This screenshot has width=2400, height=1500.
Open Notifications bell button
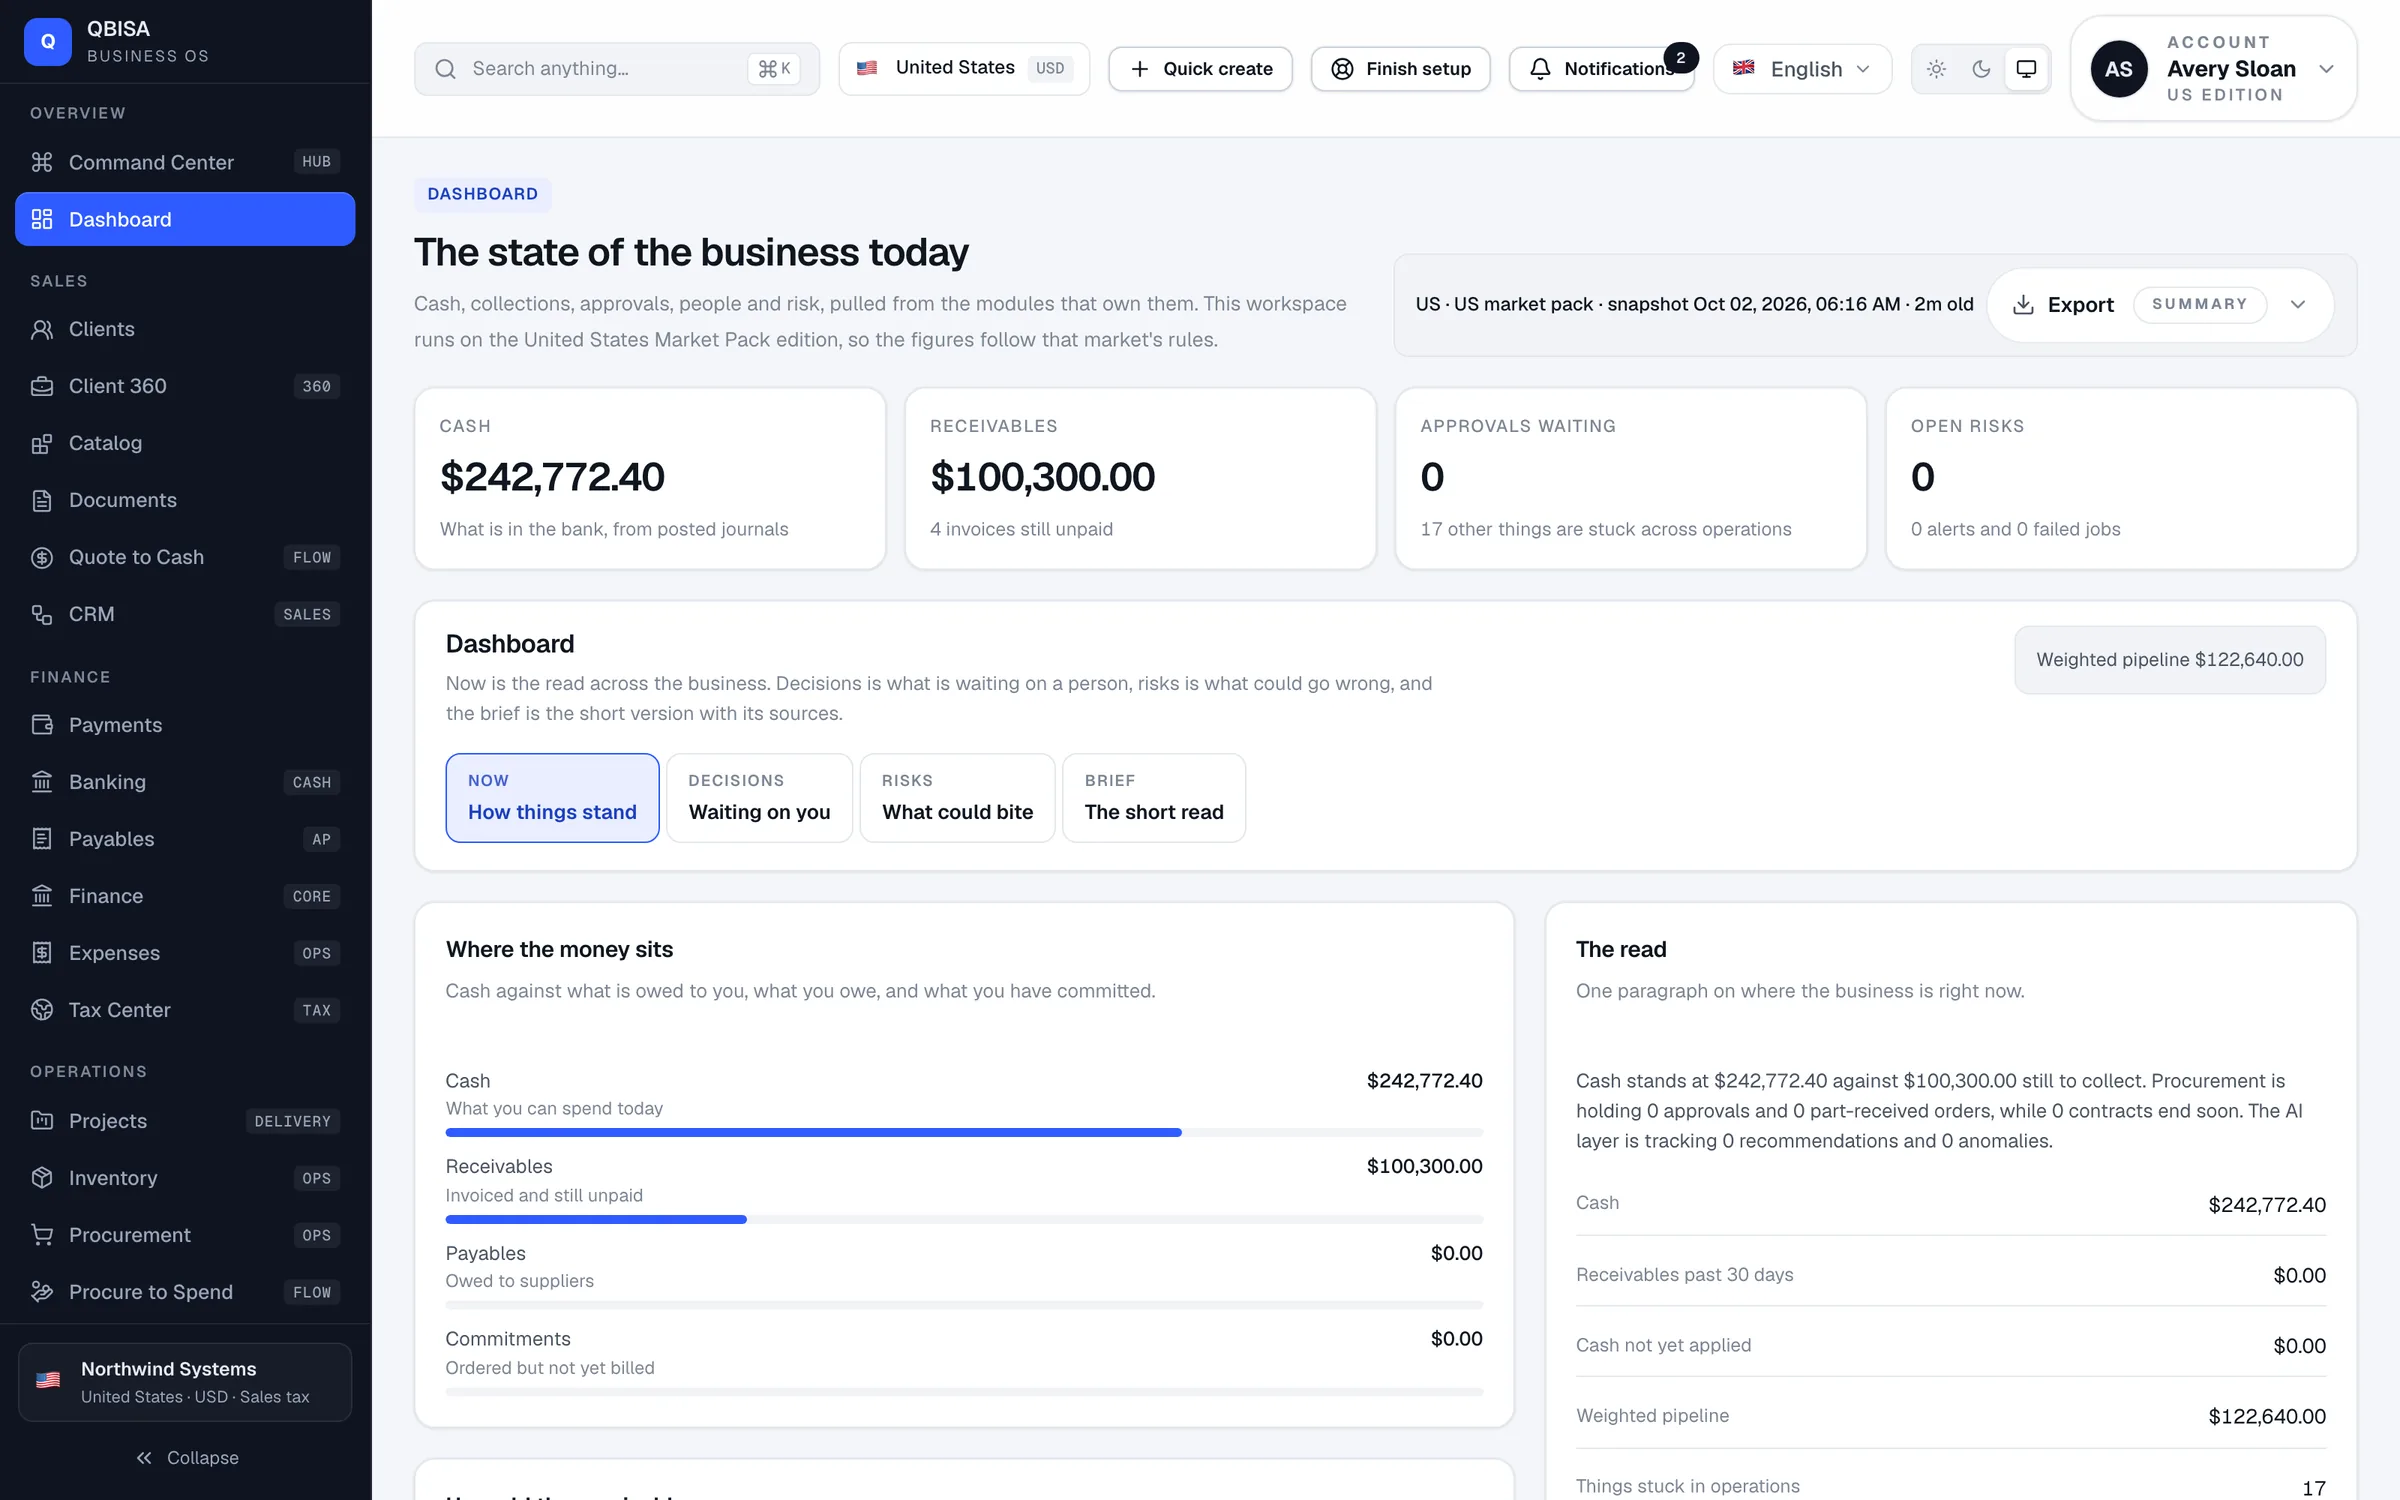tap(1601, 69)
